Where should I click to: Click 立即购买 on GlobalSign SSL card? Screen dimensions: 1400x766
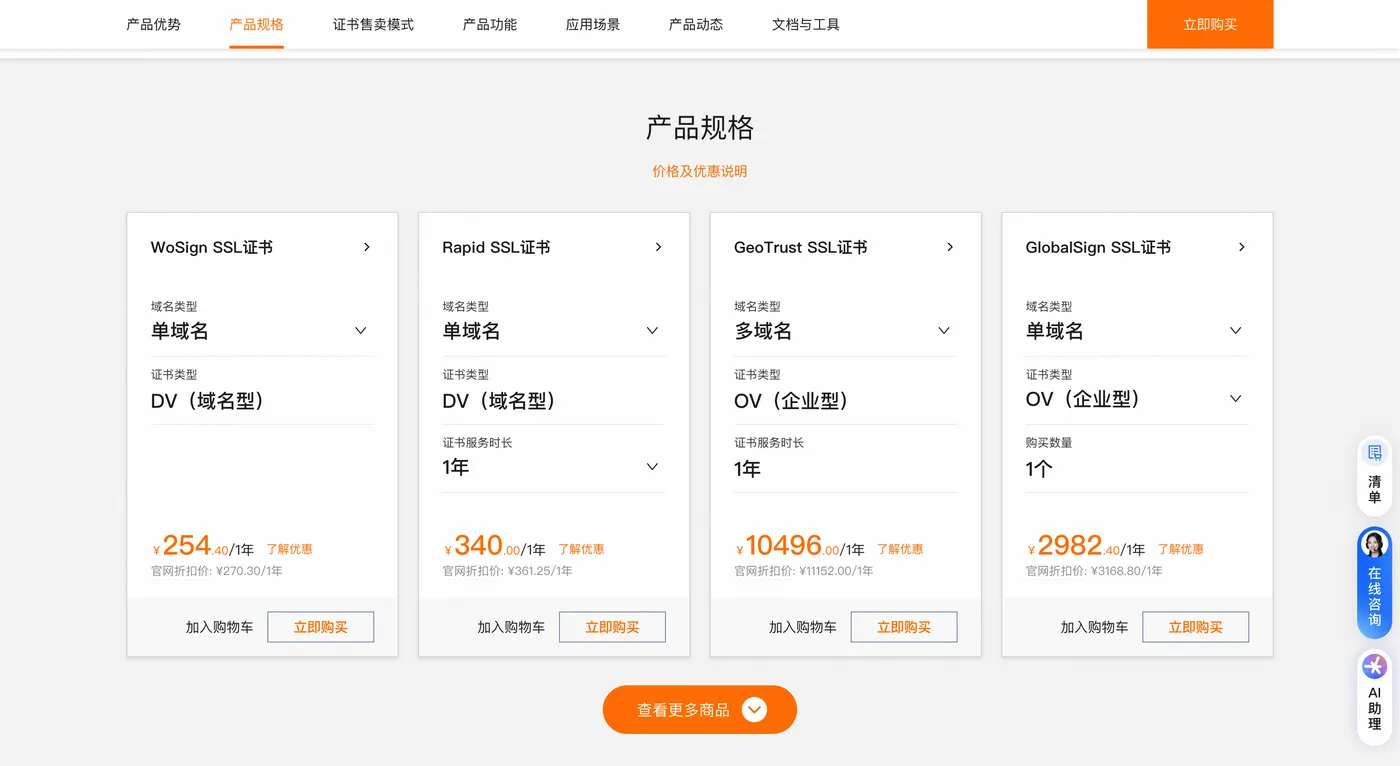point(1196,627)
